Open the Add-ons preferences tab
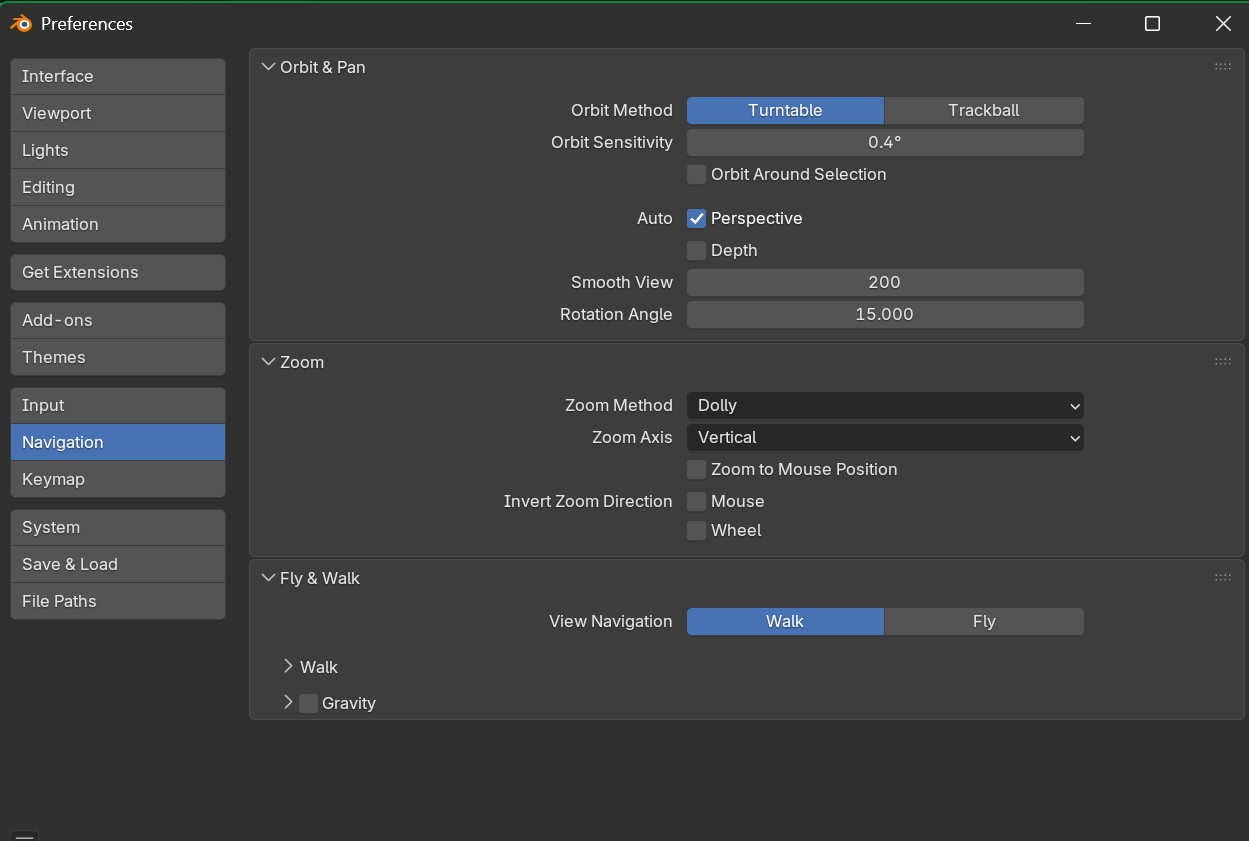Viewport: 1249px width, 841px height. click(118, 320)
